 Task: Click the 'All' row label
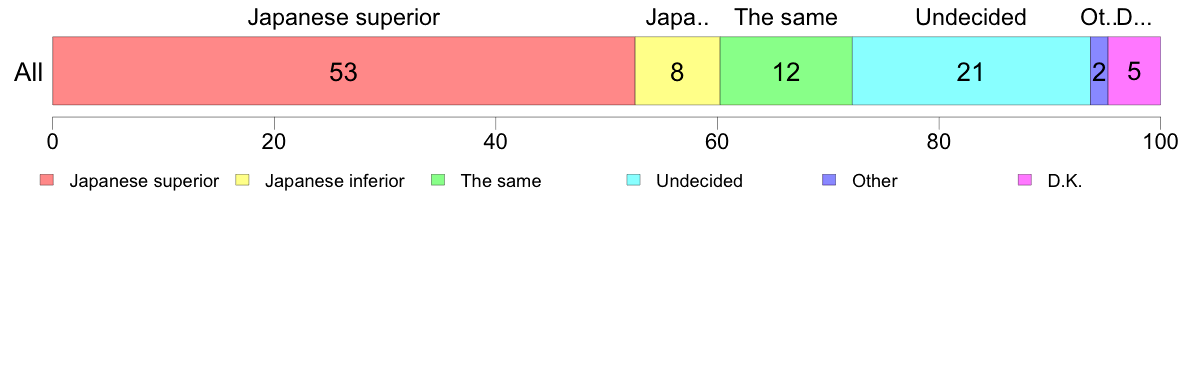[29, 72]
